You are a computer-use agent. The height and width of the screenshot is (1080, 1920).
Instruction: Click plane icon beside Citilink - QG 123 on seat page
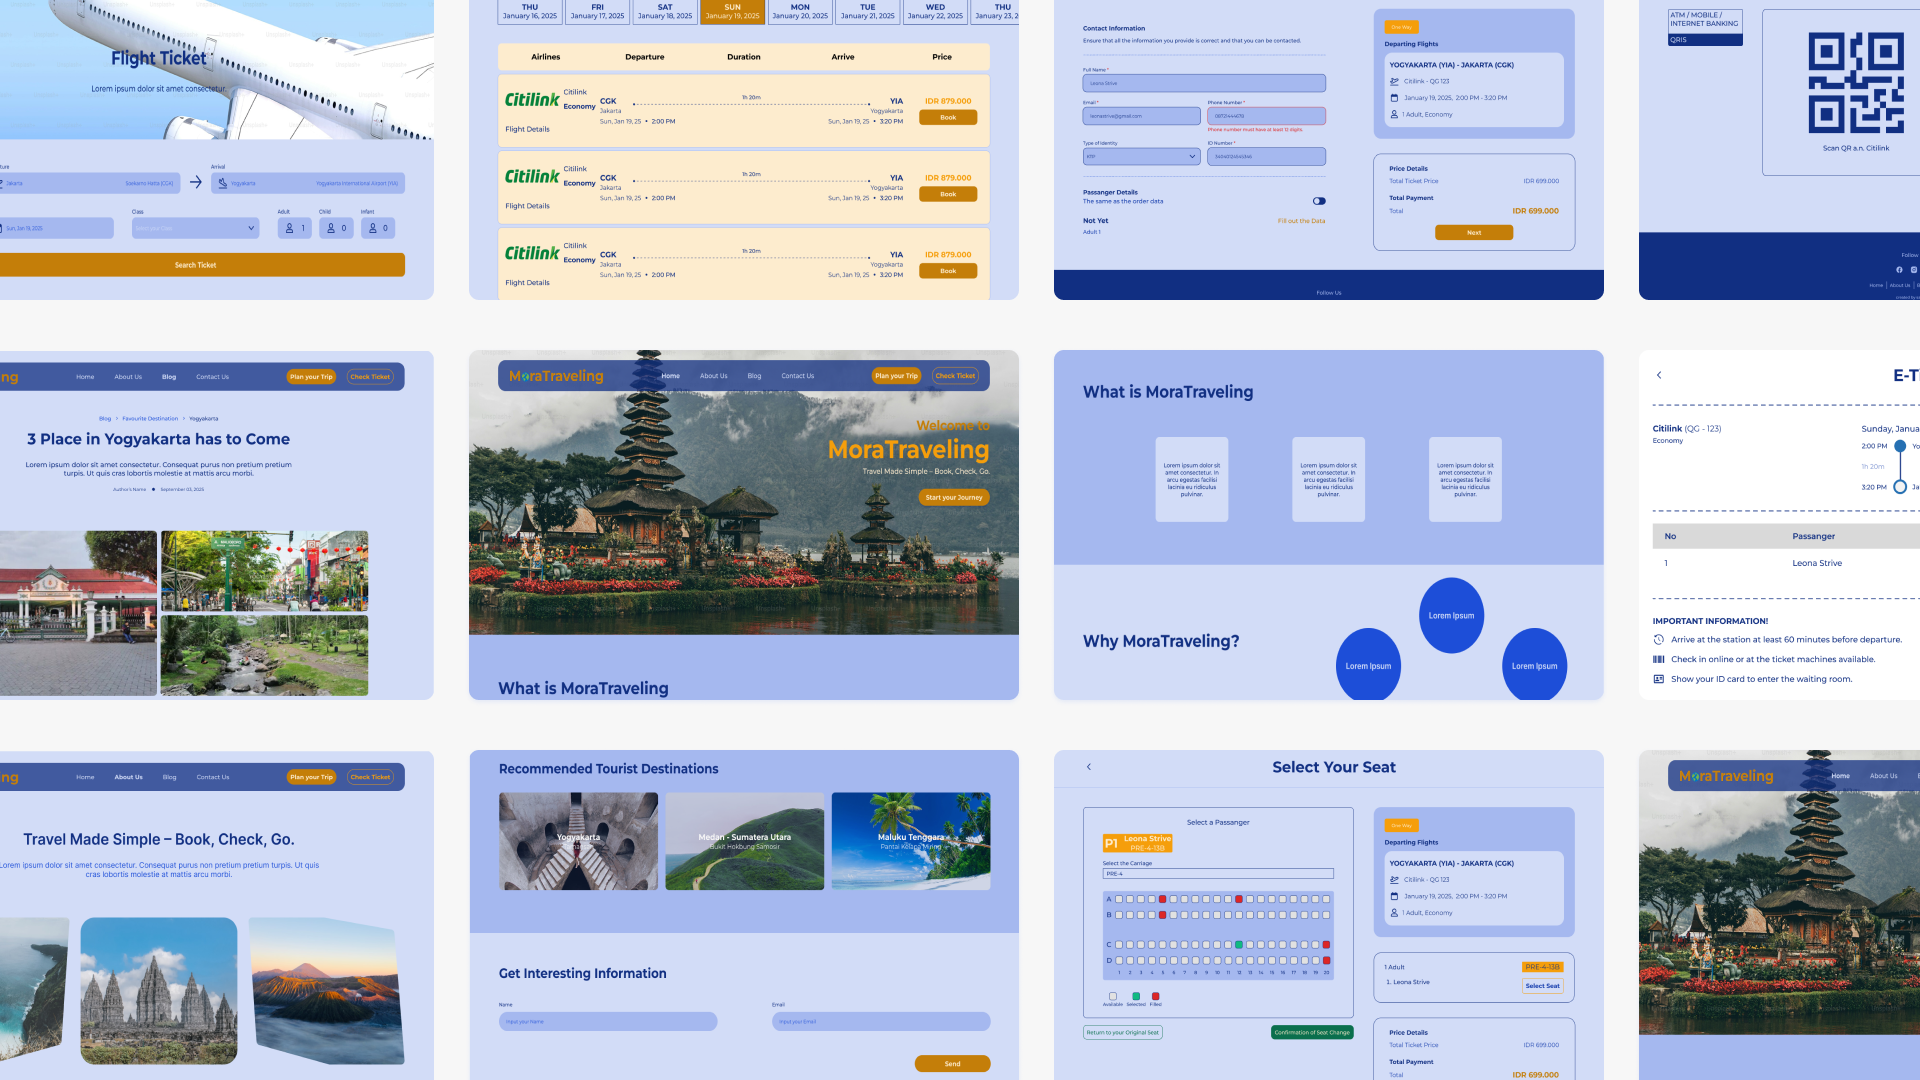1394,880
